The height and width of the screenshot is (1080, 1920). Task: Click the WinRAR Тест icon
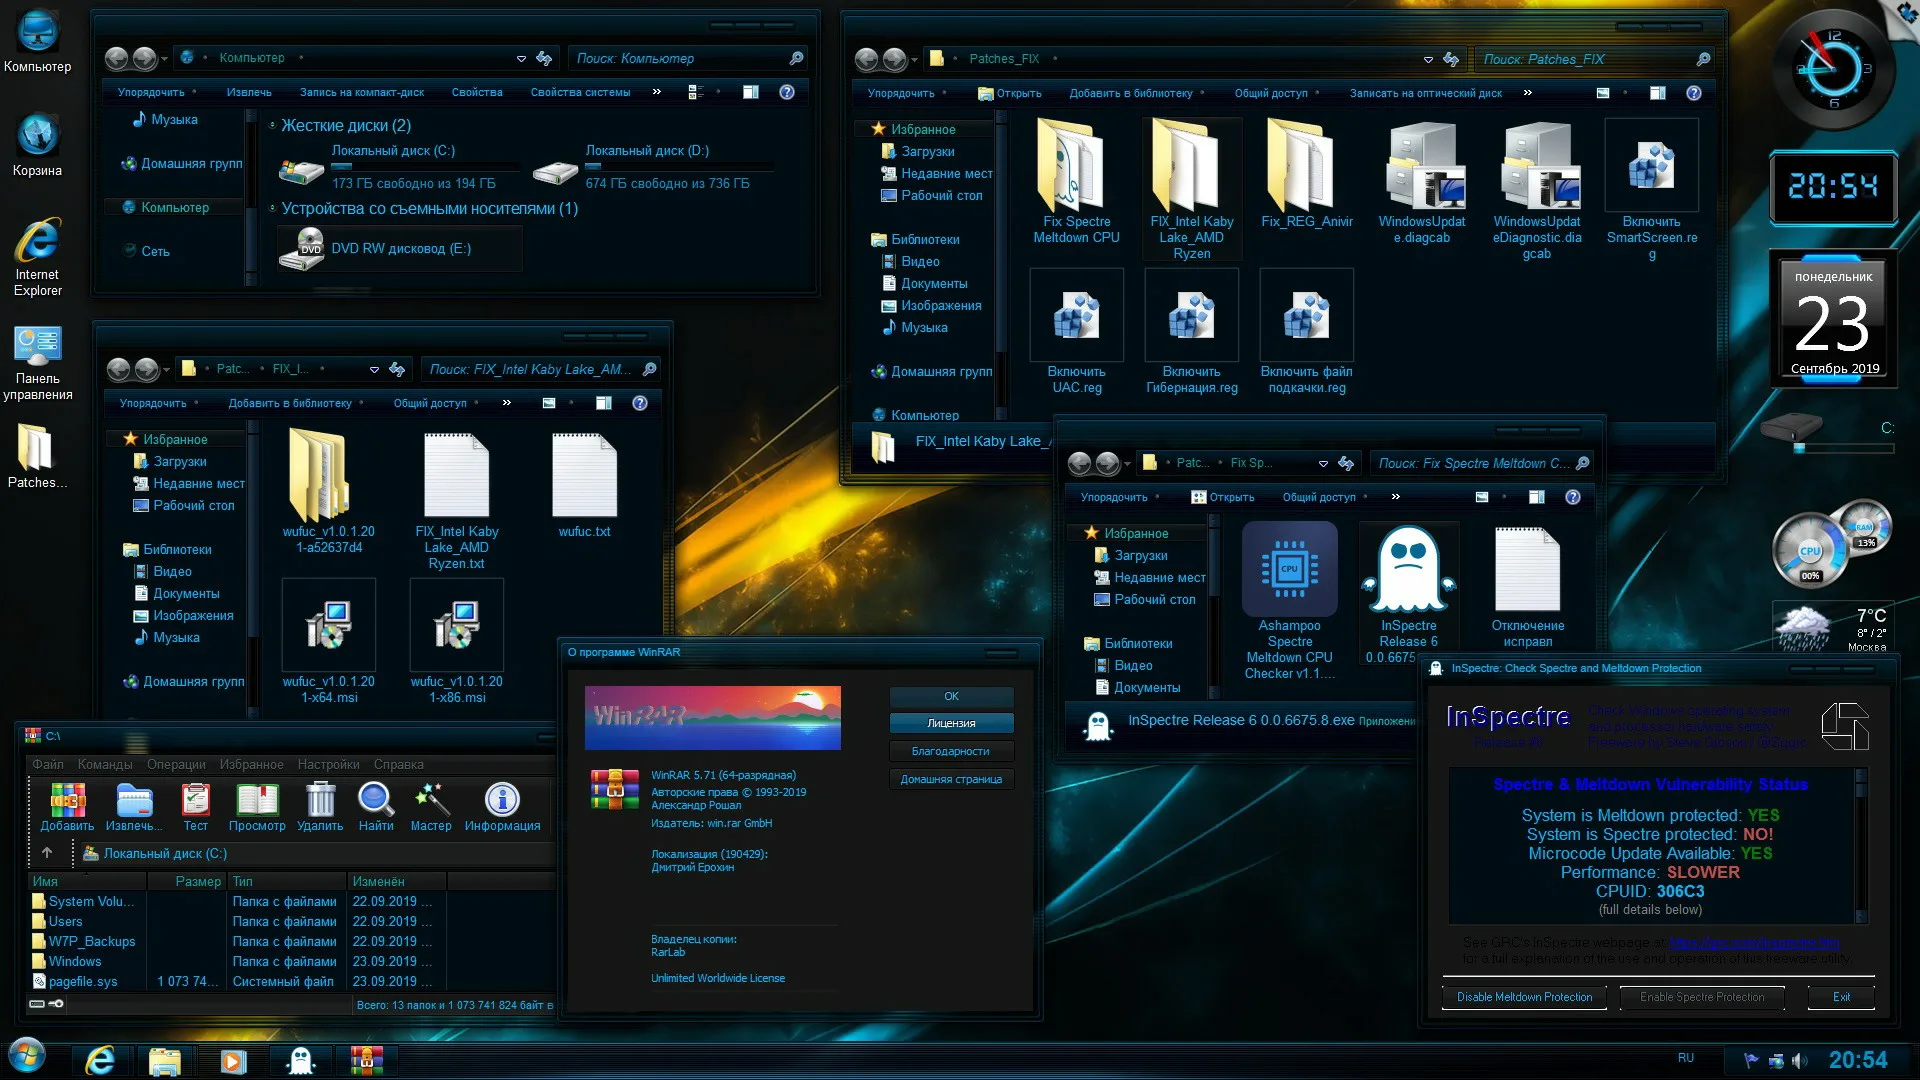coord(196,806)
